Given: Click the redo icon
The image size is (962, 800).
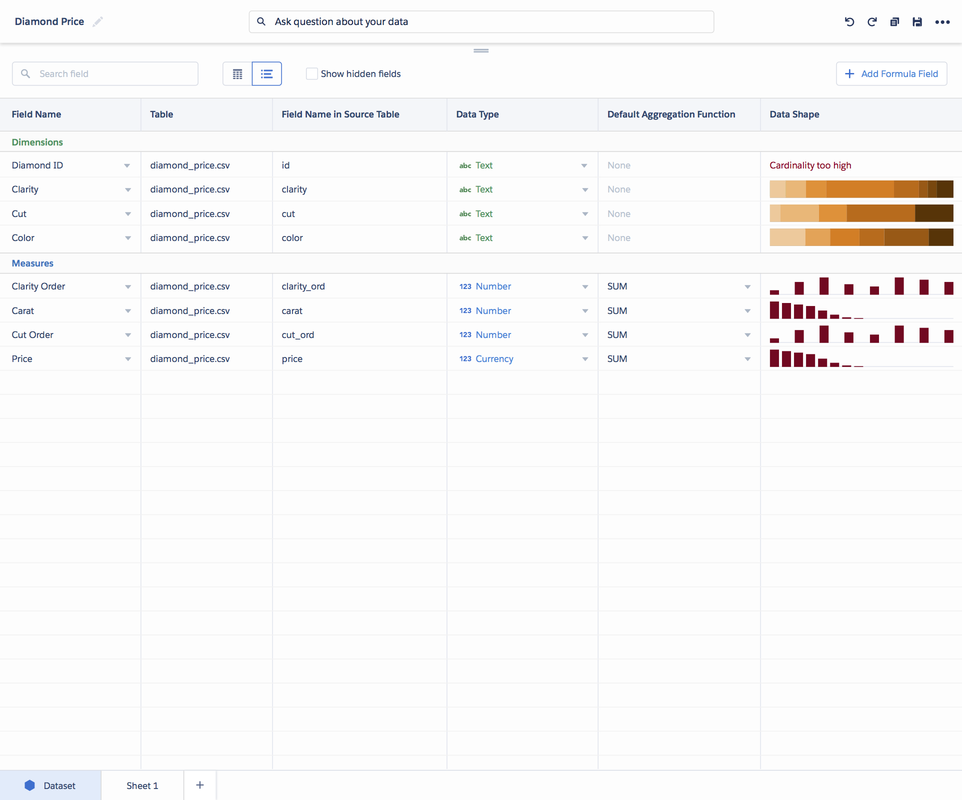Looking at the screenshot, I should coord(872,22).
